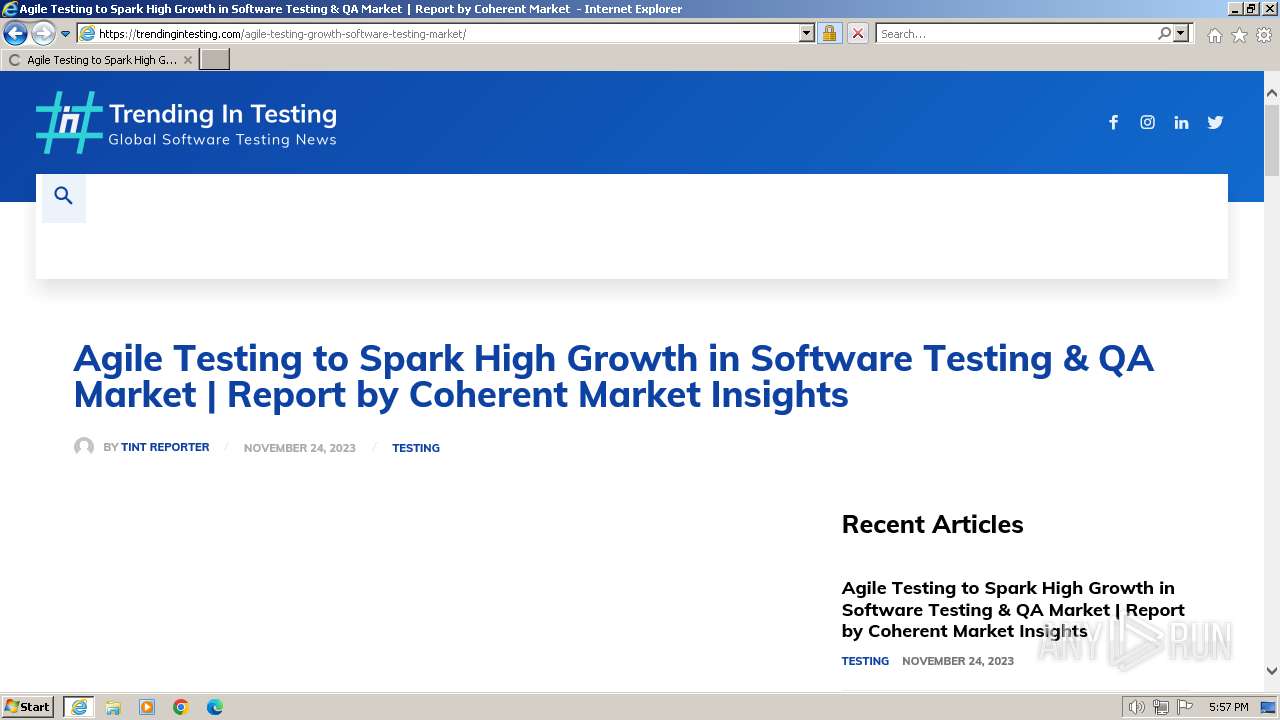Click the site search magnifier icon

[64, 196]
